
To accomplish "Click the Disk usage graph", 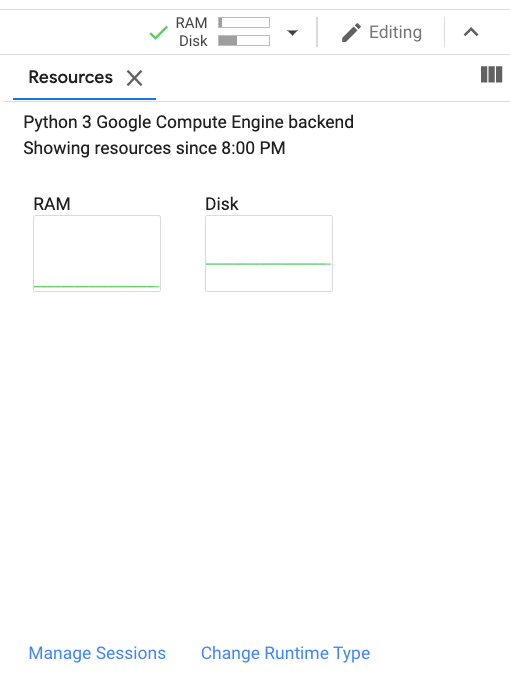I will [269, 253].
